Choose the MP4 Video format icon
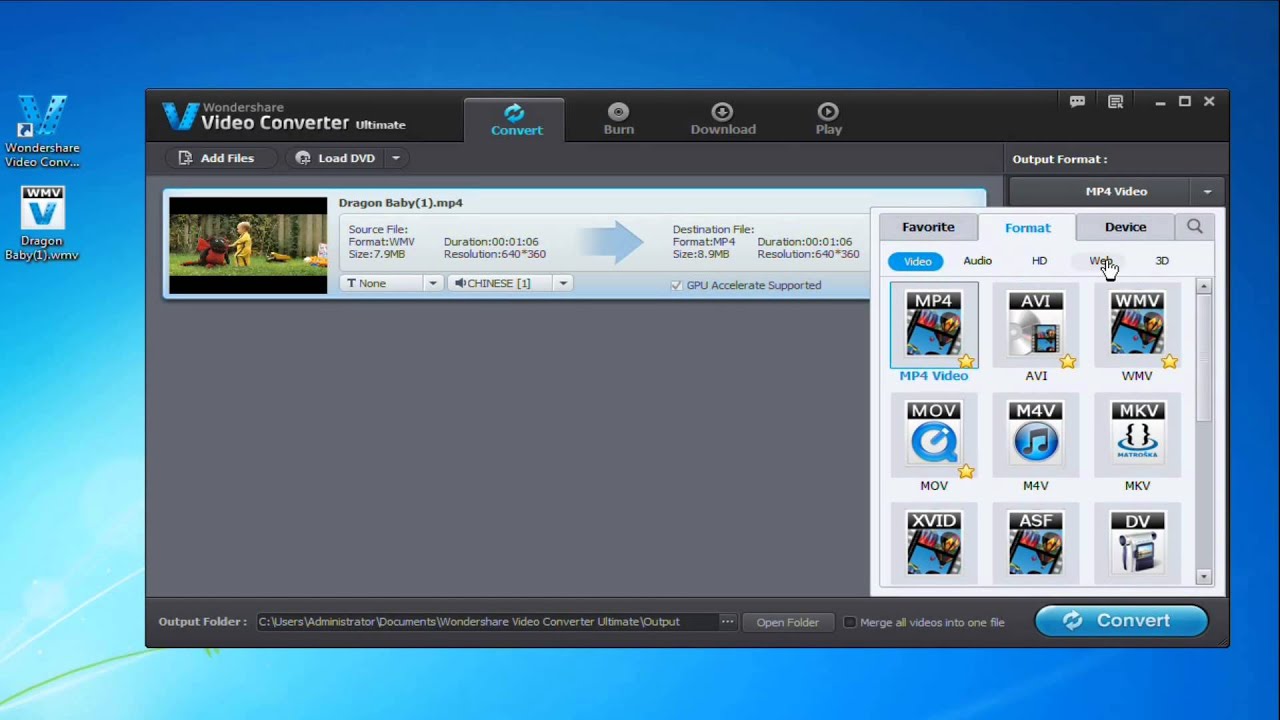The width and height of the screenshot is (1280, 720). pyautogui.click(x=934, y=325)
